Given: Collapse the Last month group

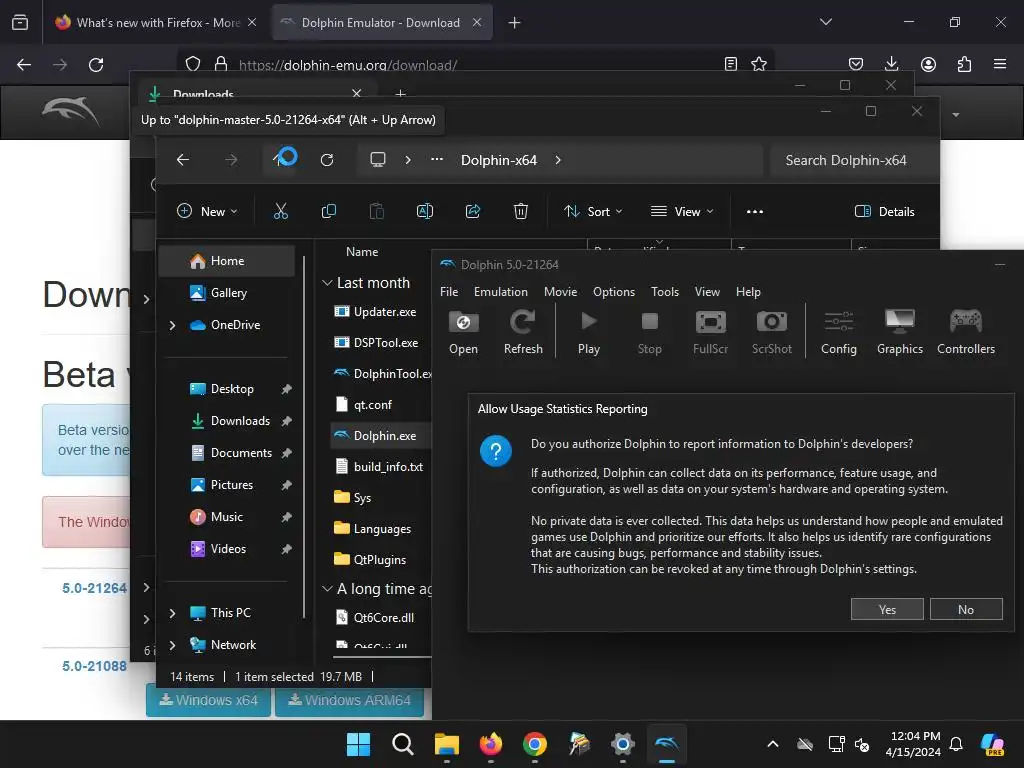Looking at the screenshot, I should click(327, 283).
